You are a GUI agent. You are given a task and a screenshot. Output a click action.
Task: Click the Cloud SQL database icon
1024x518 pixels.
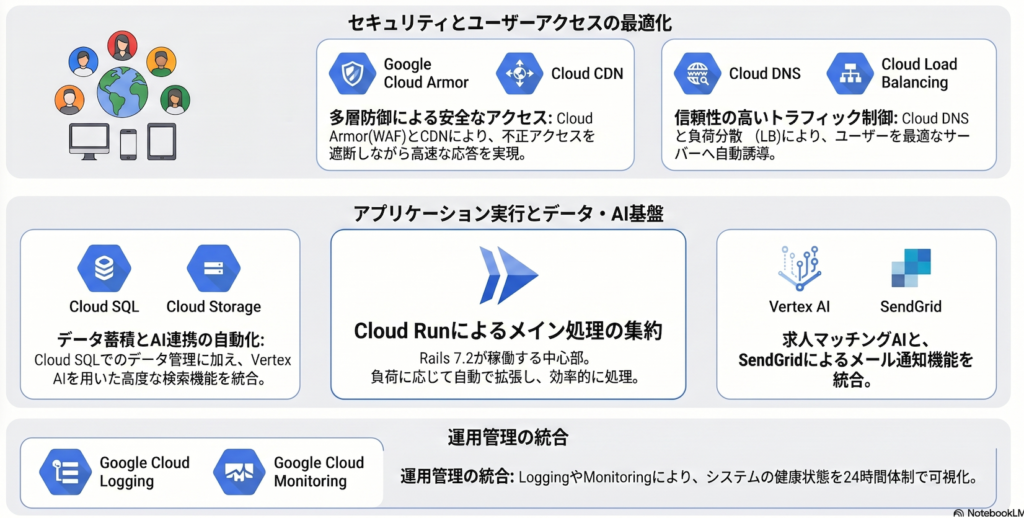pyautogui.click(x=104, y=268)
